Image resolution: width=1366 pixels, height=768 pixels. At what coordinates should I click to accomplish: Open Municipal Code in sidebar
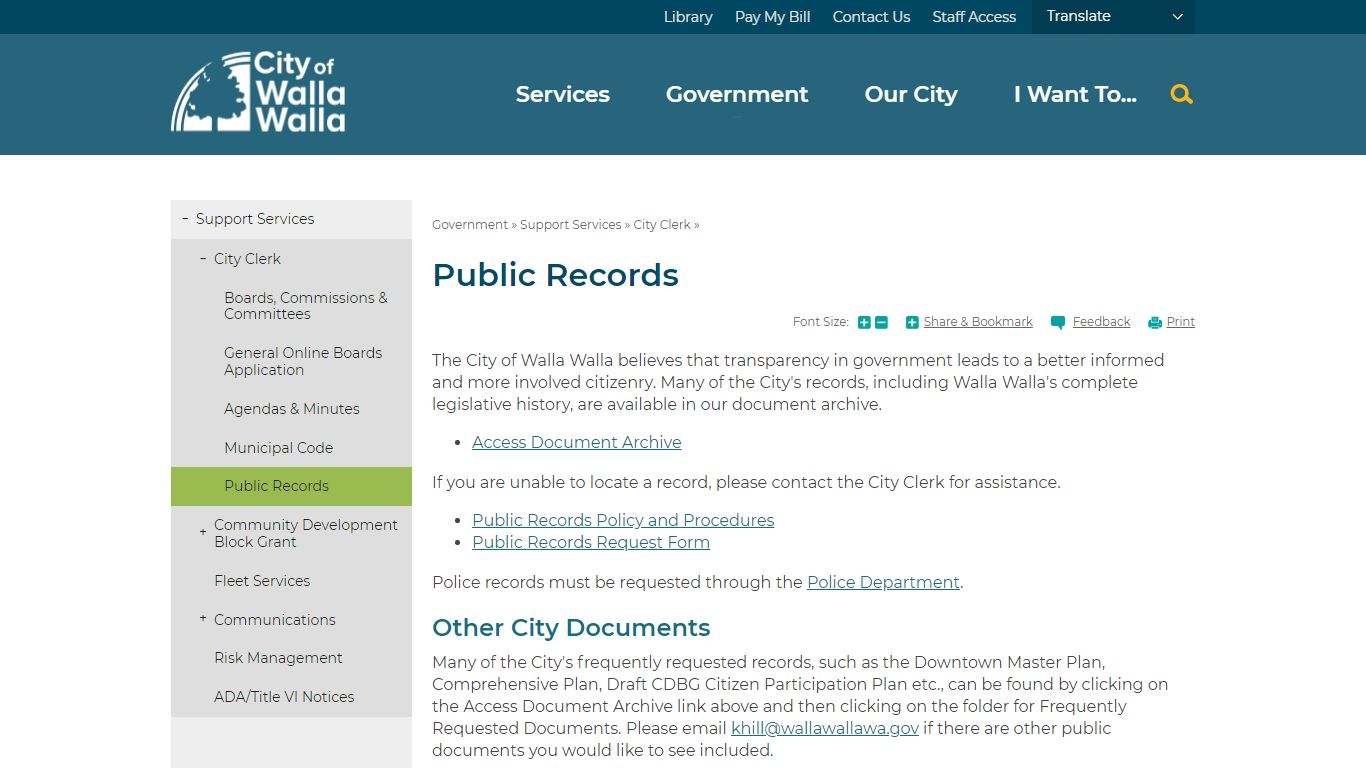coord(278,447)
